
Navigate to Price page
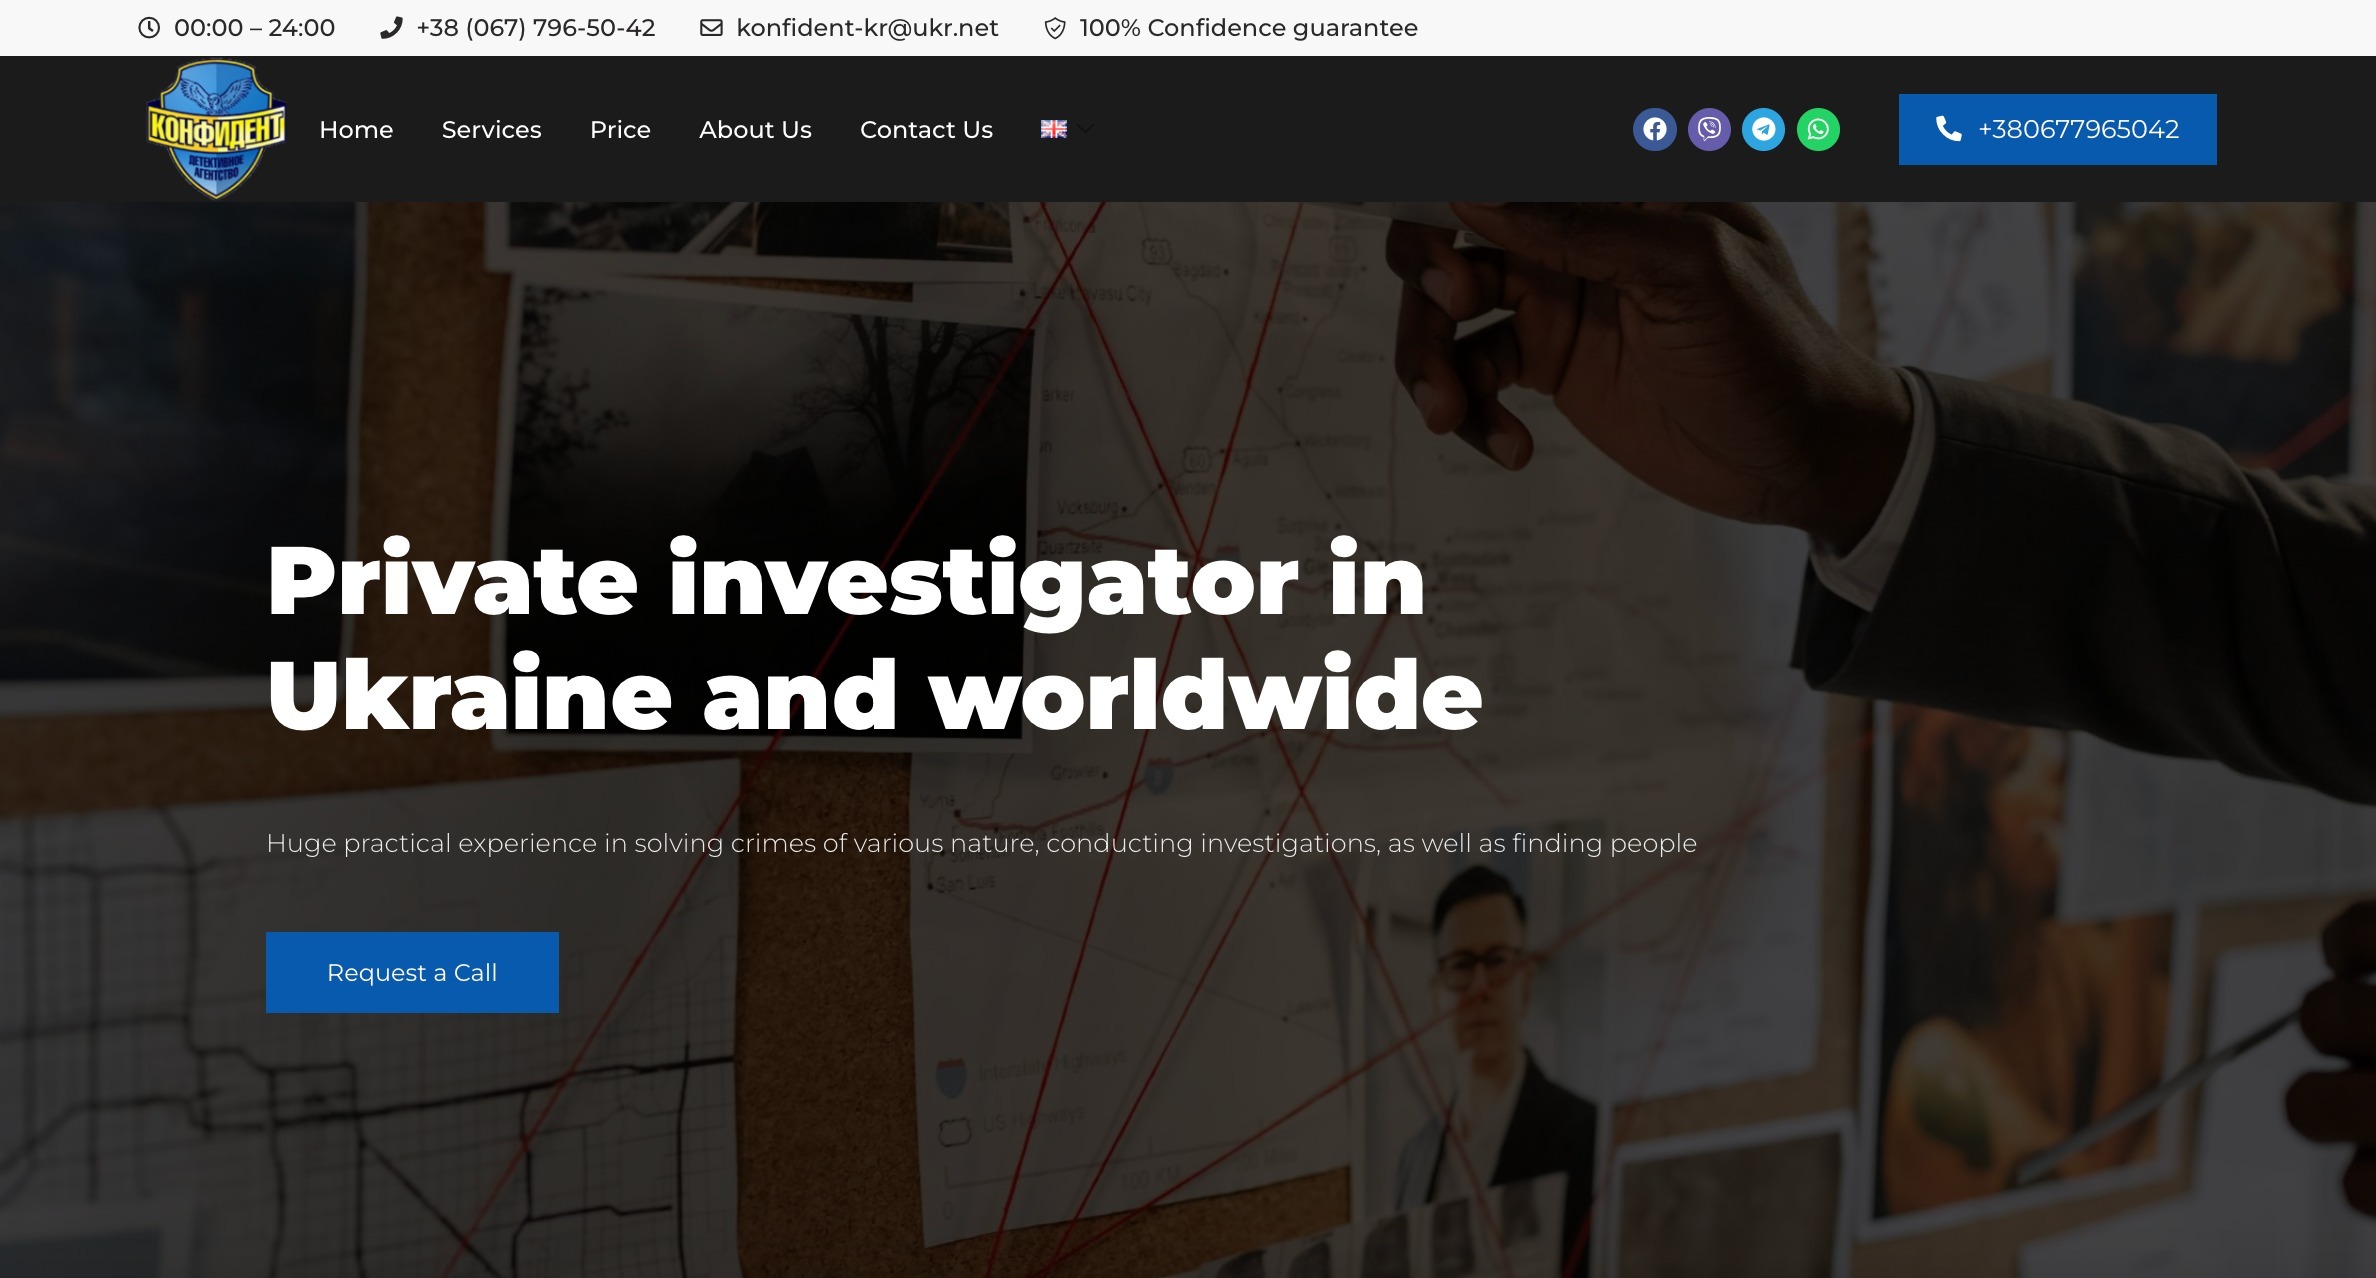[620, 130]
